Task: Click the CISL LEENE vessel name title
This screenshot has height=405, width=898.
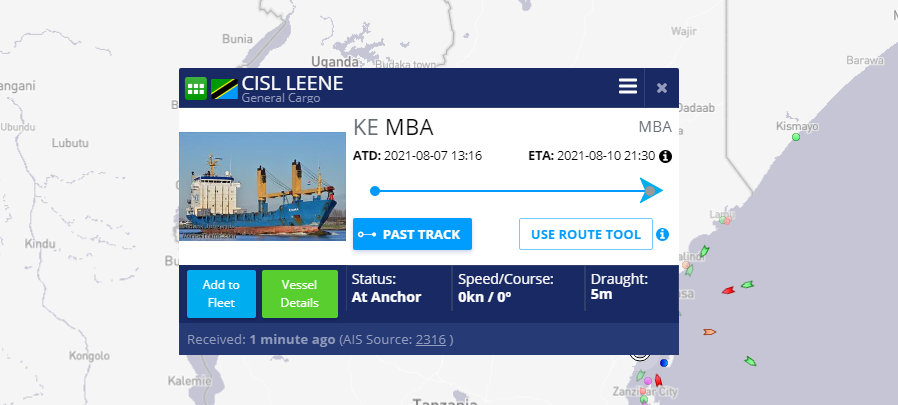Action: click(292, 83)
